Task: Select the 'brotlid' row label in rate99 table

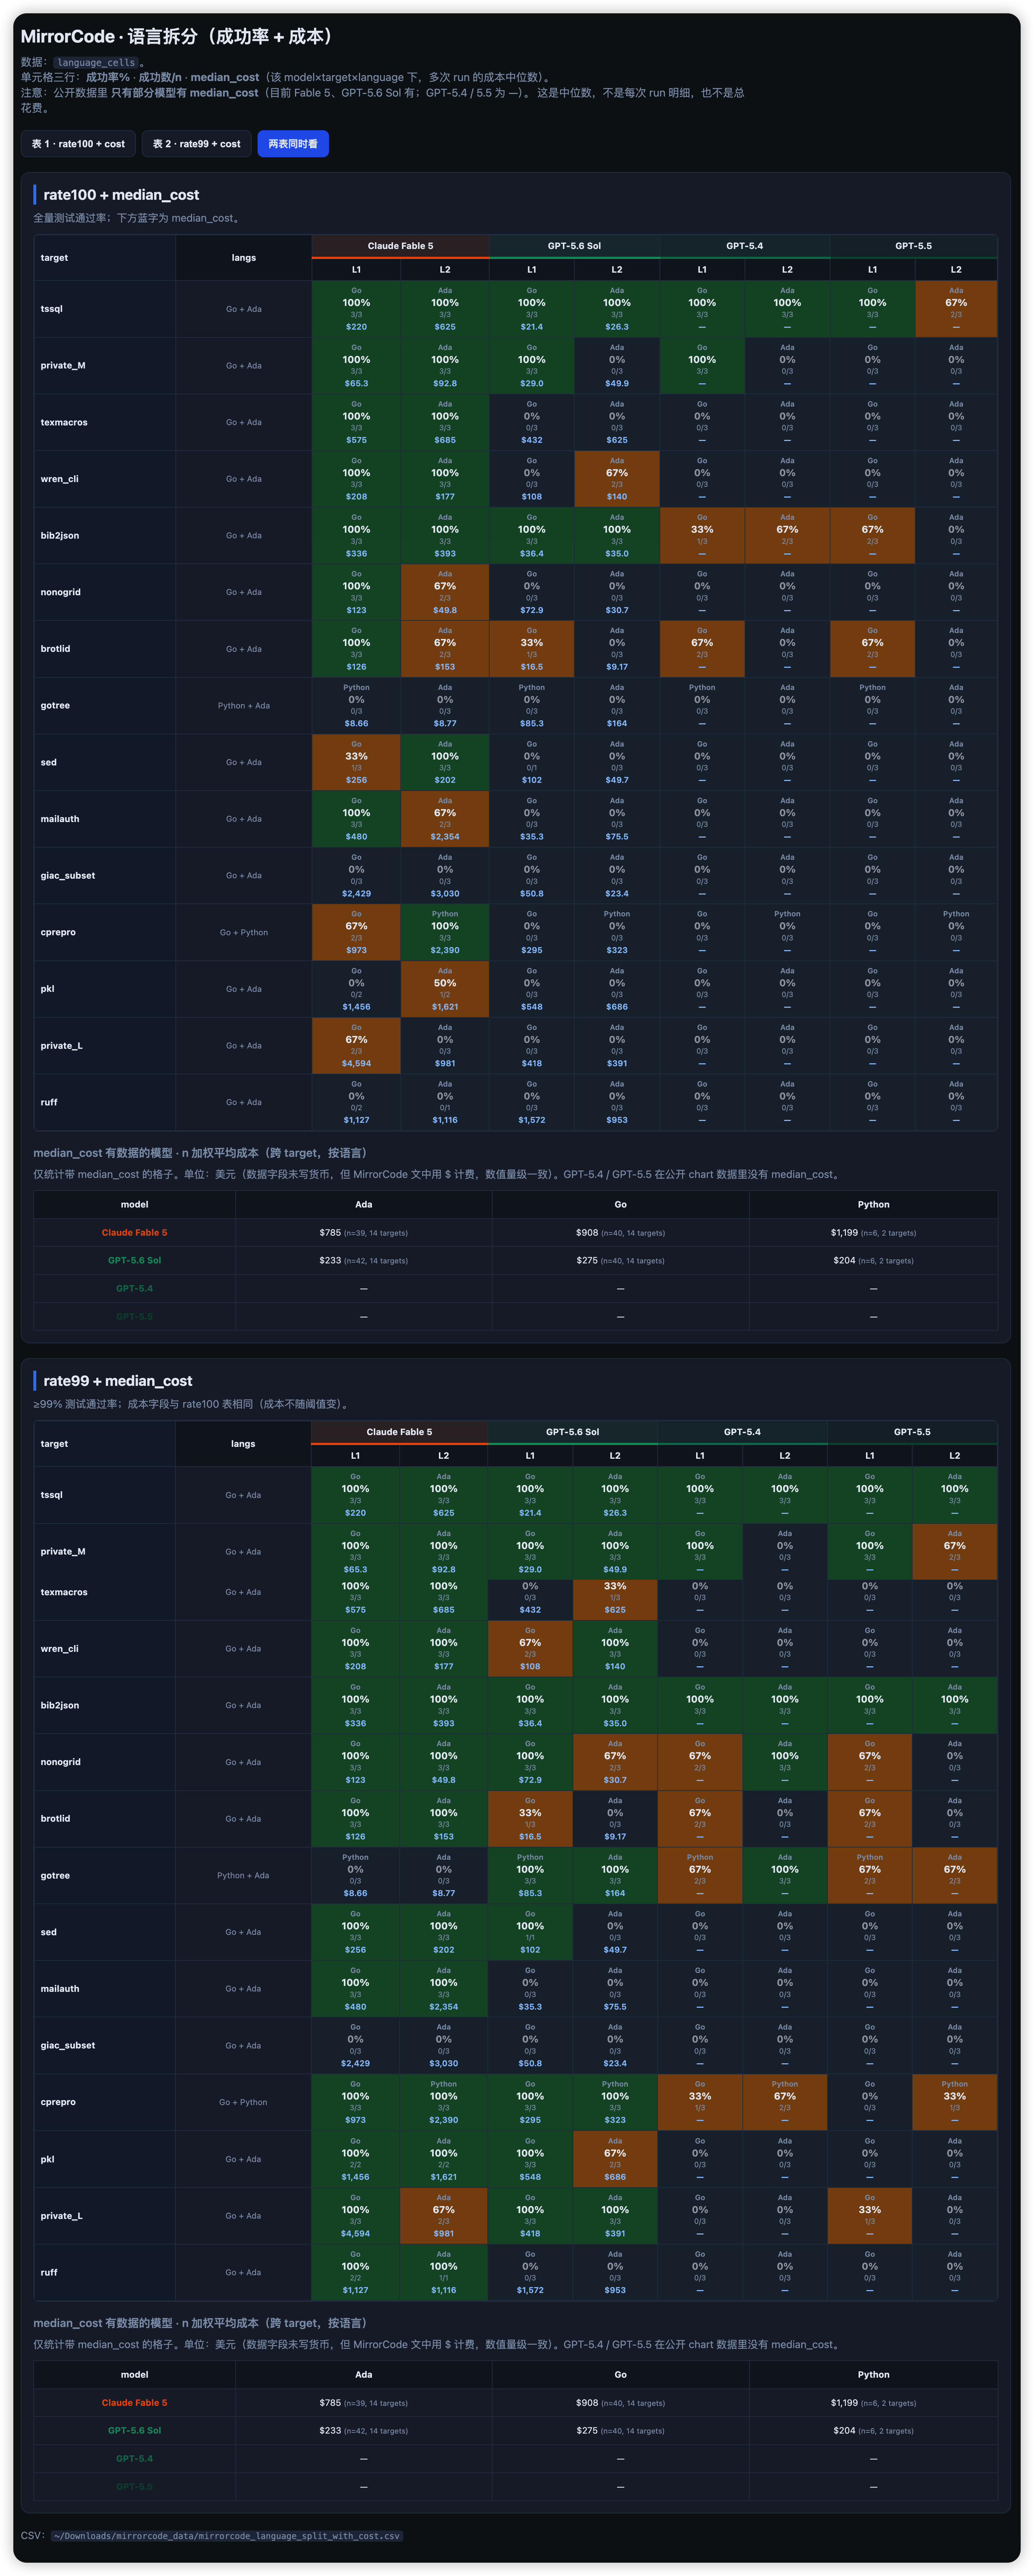Action: pyautogui.click(x=55, y=1819)
